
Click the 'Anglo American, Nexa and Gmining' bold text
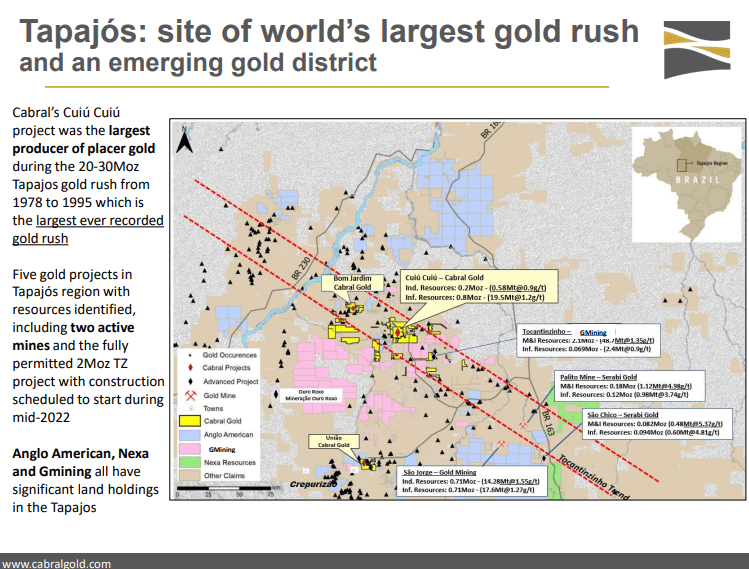tap(80, 462)
